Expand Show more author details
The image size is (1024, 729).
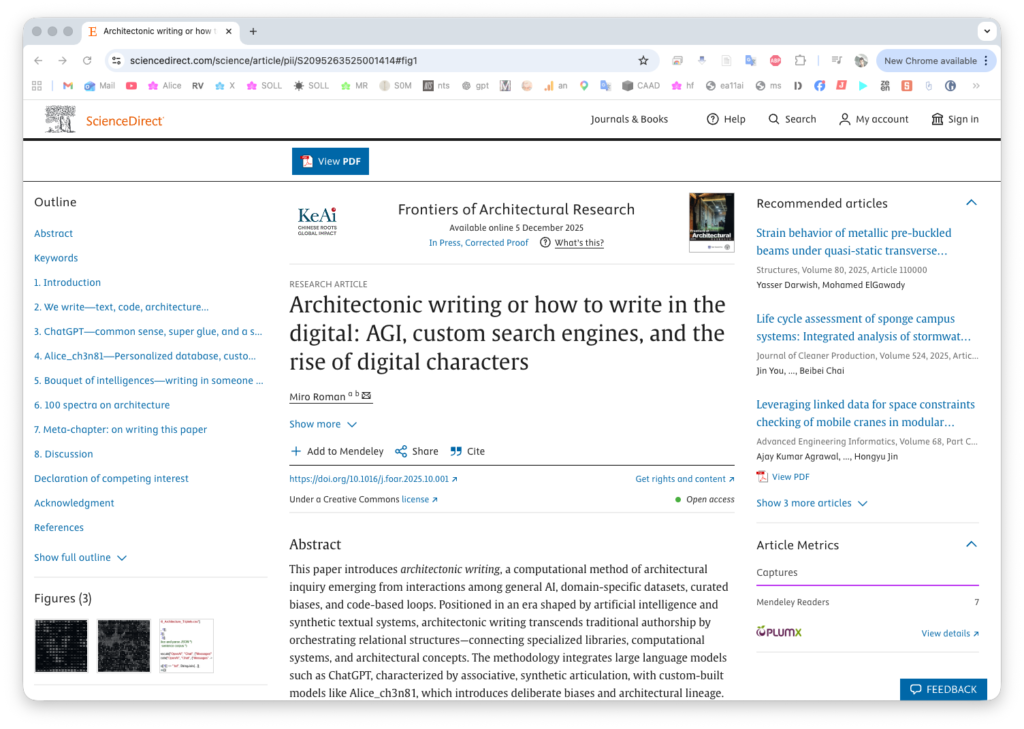pos(322,424)
